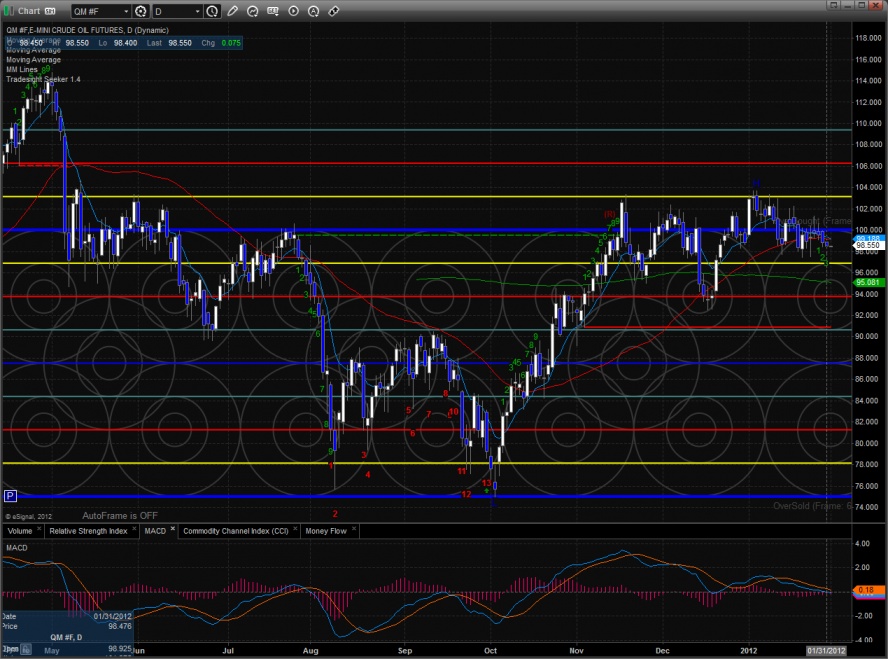Viewport: 888px width, 659px height.
Task: Click the chart title QM #F E-MINI CRUDE OIL FUTURES
Action: click(x=87, y=30)
